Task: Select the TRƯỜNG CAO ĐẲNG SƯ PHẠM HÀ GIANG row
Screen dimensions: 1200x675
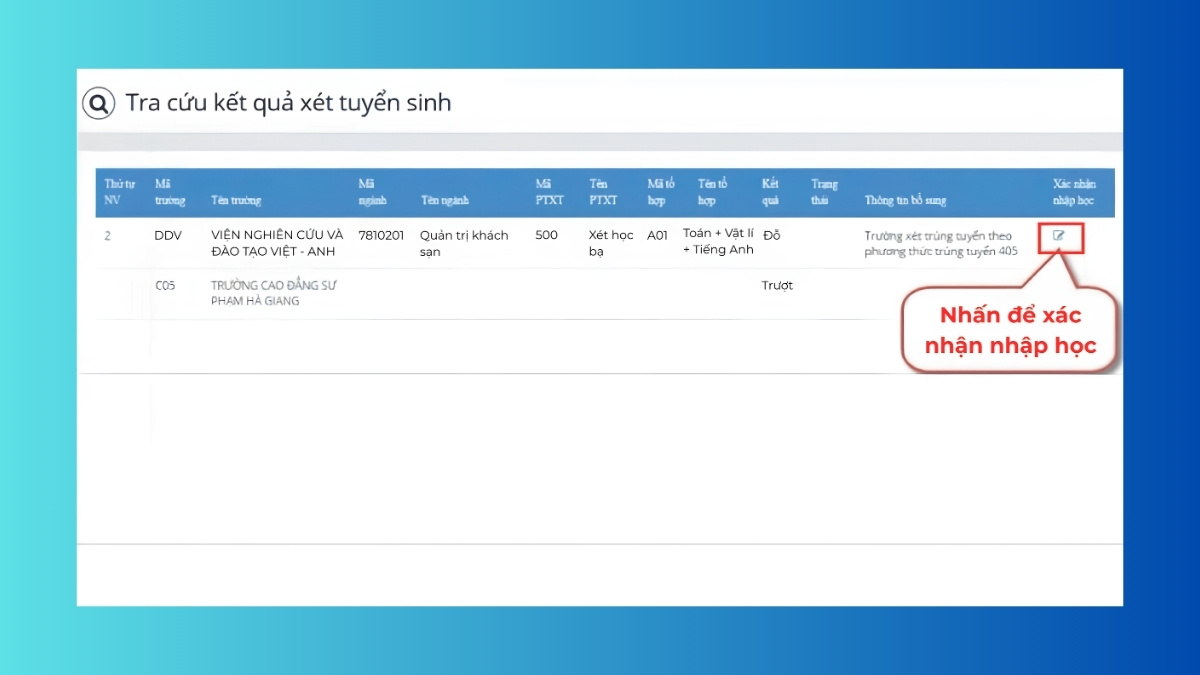Action: [607, 293]
